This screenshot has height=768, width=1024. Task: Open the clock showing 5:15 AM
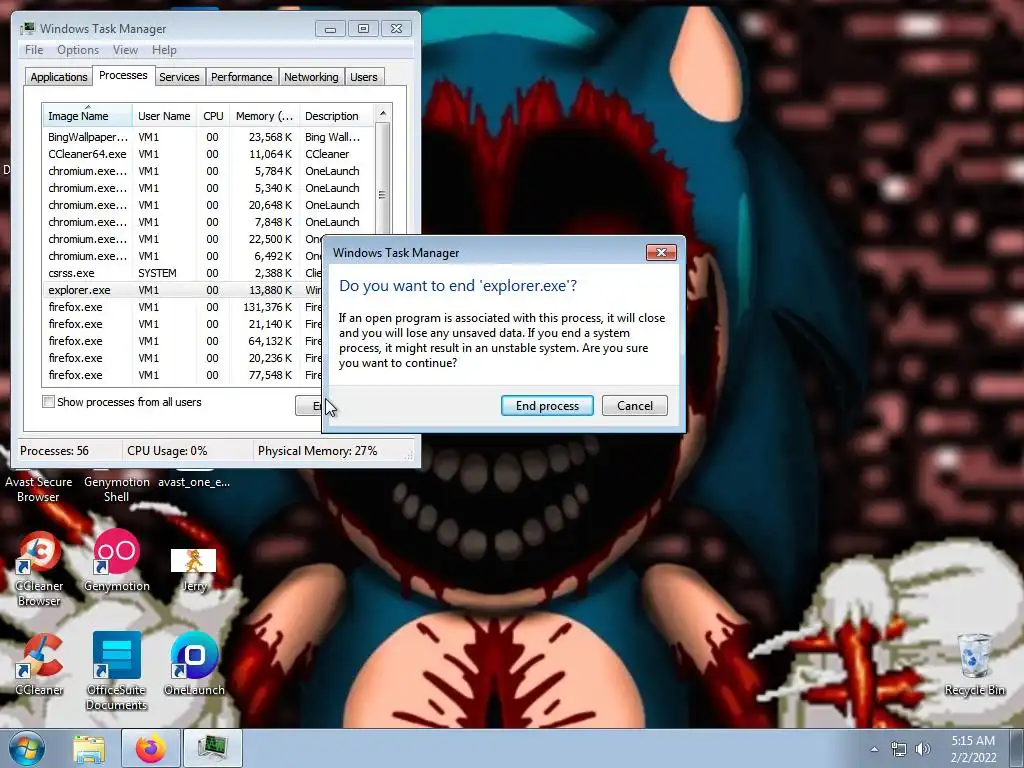973,749
